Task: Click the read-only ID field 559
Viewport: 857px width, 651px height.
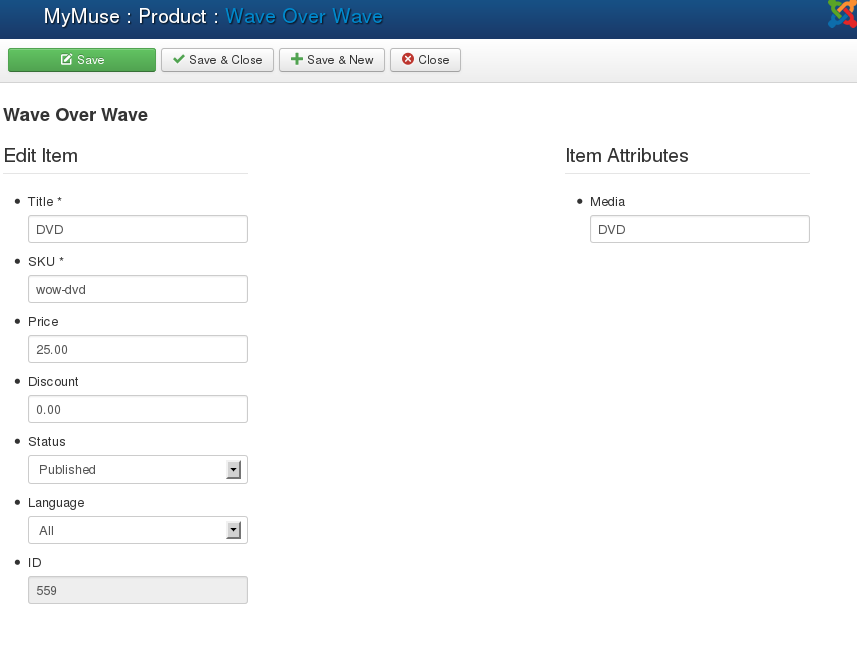Action: (138, 590)
